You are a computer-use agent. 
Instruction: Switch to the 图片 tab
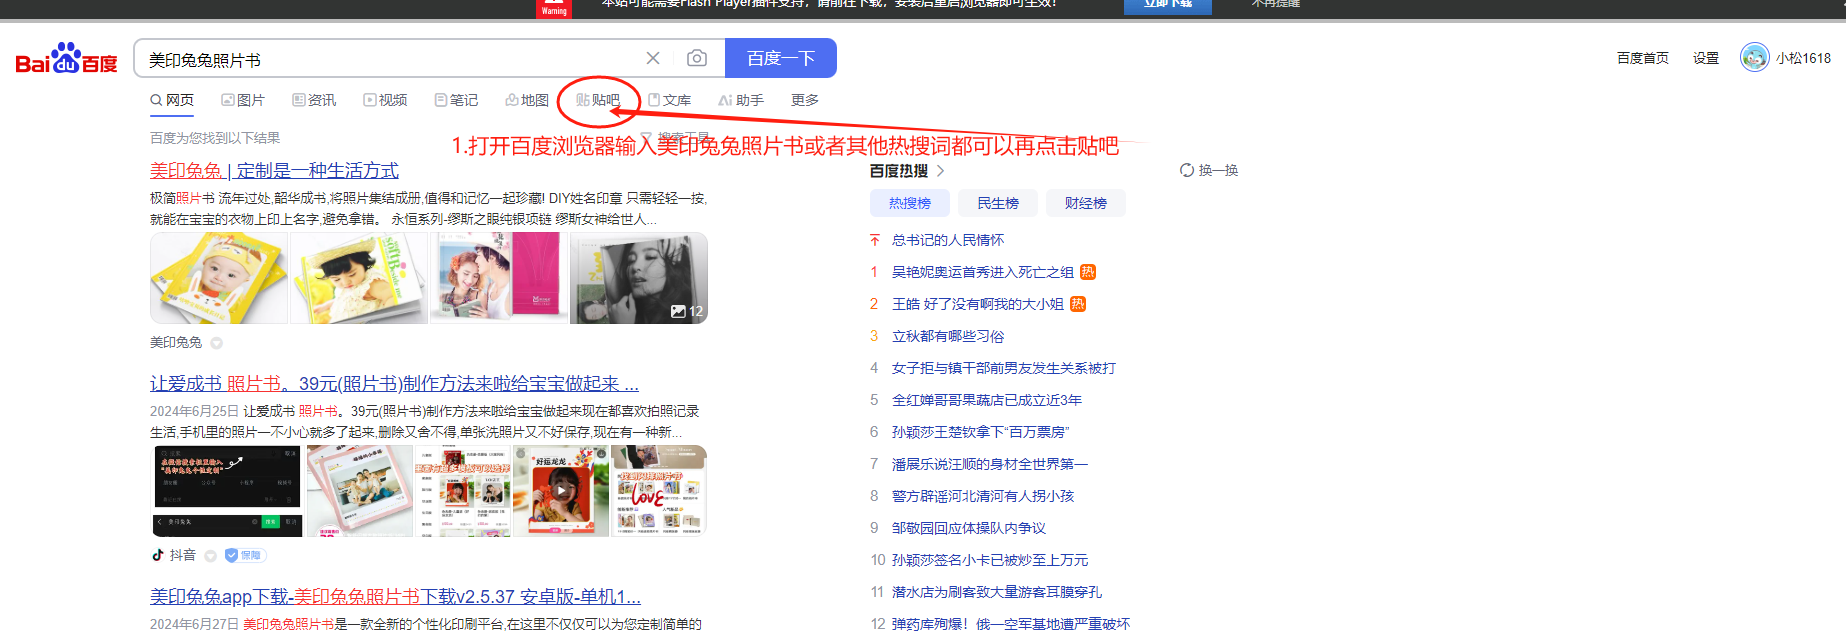(x=243, y=100)
